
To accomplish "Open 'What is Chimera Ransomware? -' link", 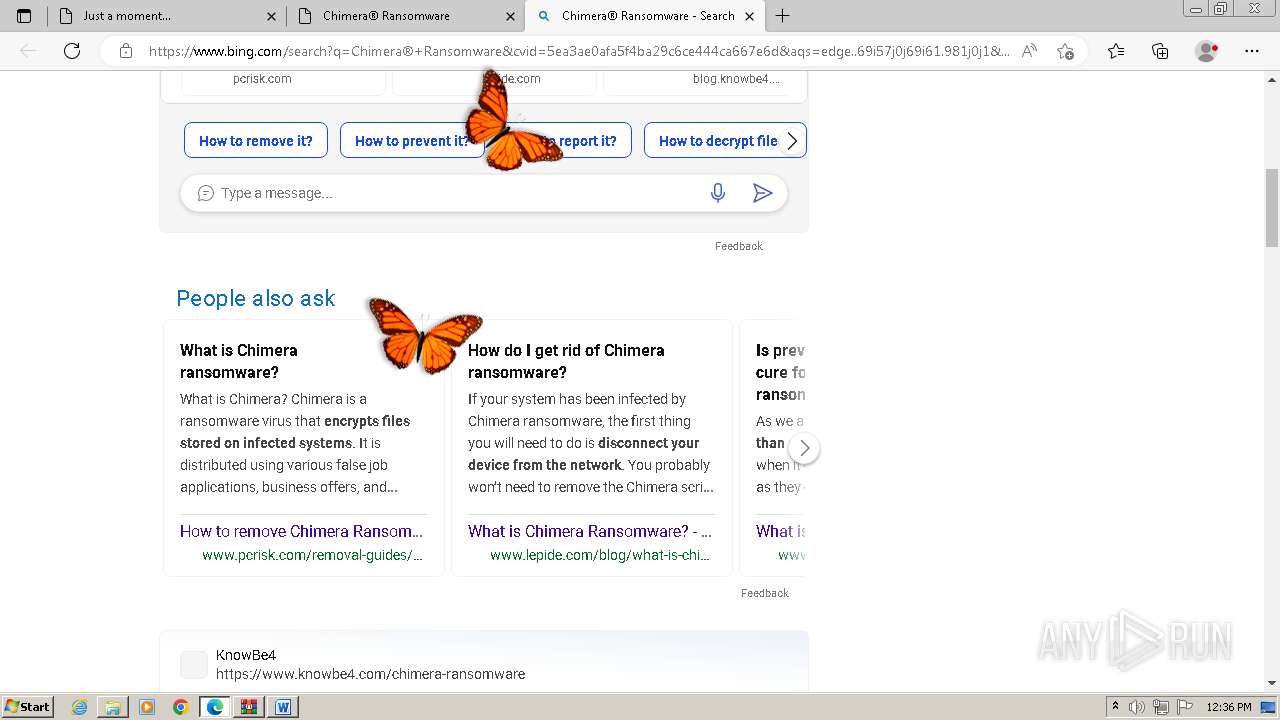I will [590, 531].
